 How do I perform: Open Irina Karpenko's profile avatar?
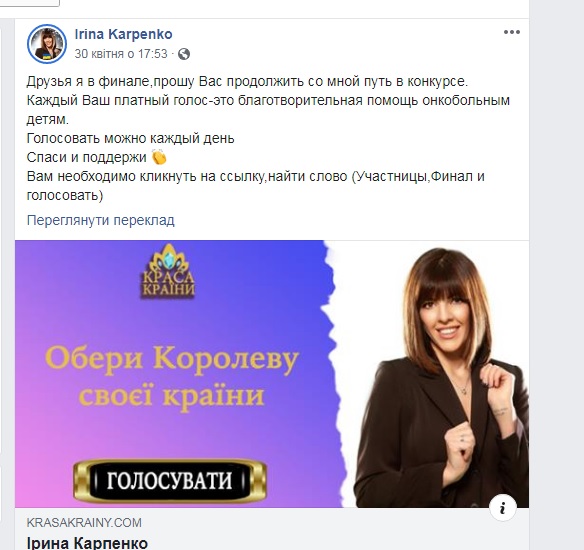click(47, 44)
